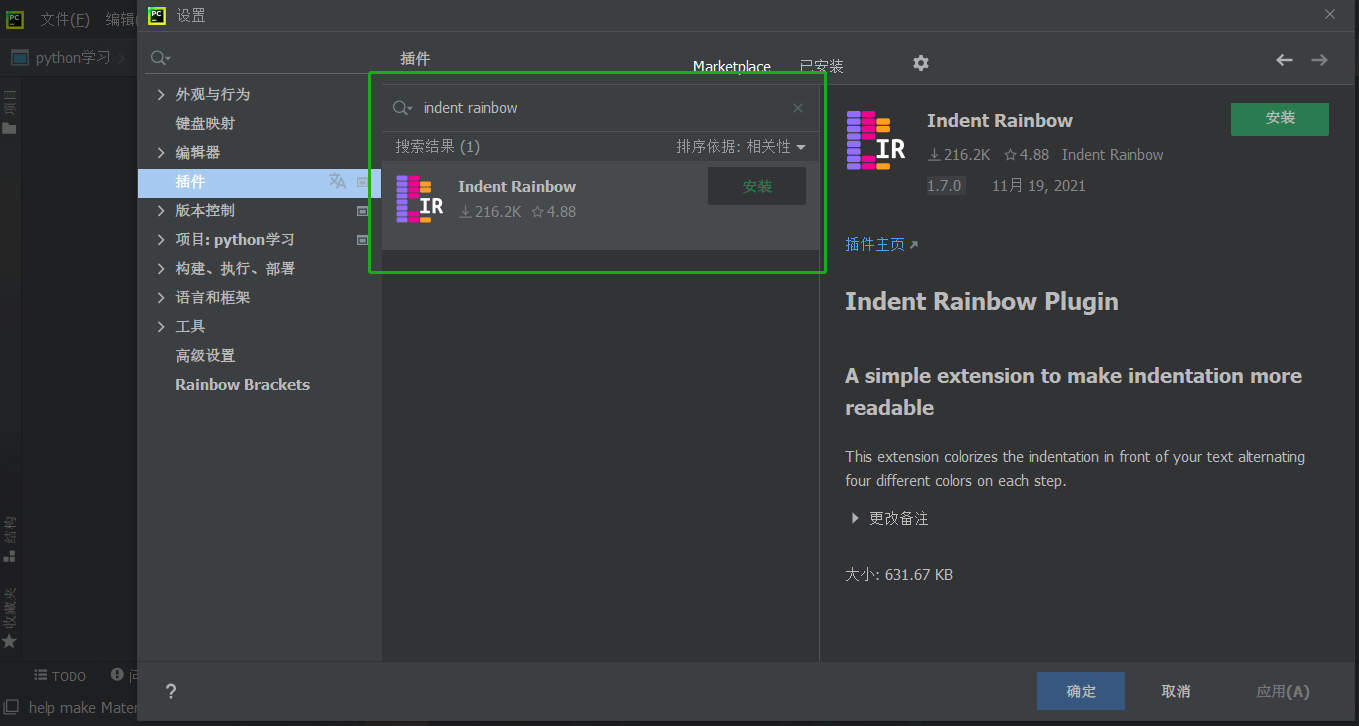
Task: Click the plugin settings gear icon
Action: coord(921,63)
